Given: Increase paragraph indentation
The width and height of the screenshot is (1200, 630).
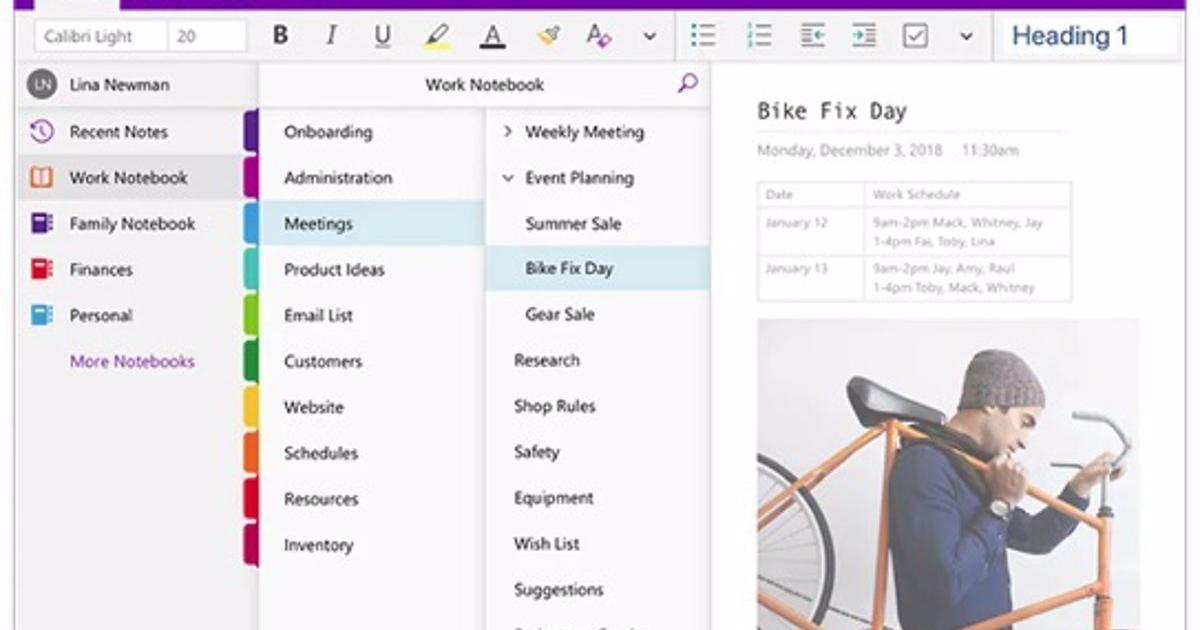Looking at the screenshot, I should tap(864, 35).
